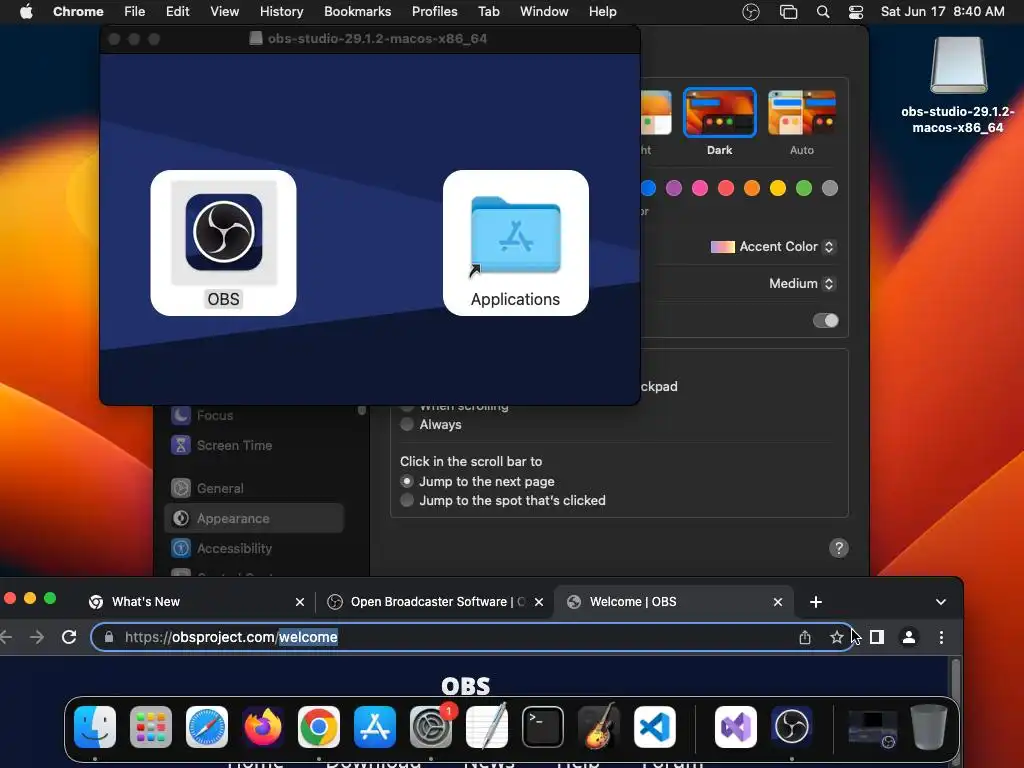The image size is (1024, 768).
Task: Close the What's New tab
Action: coord(300,601)
